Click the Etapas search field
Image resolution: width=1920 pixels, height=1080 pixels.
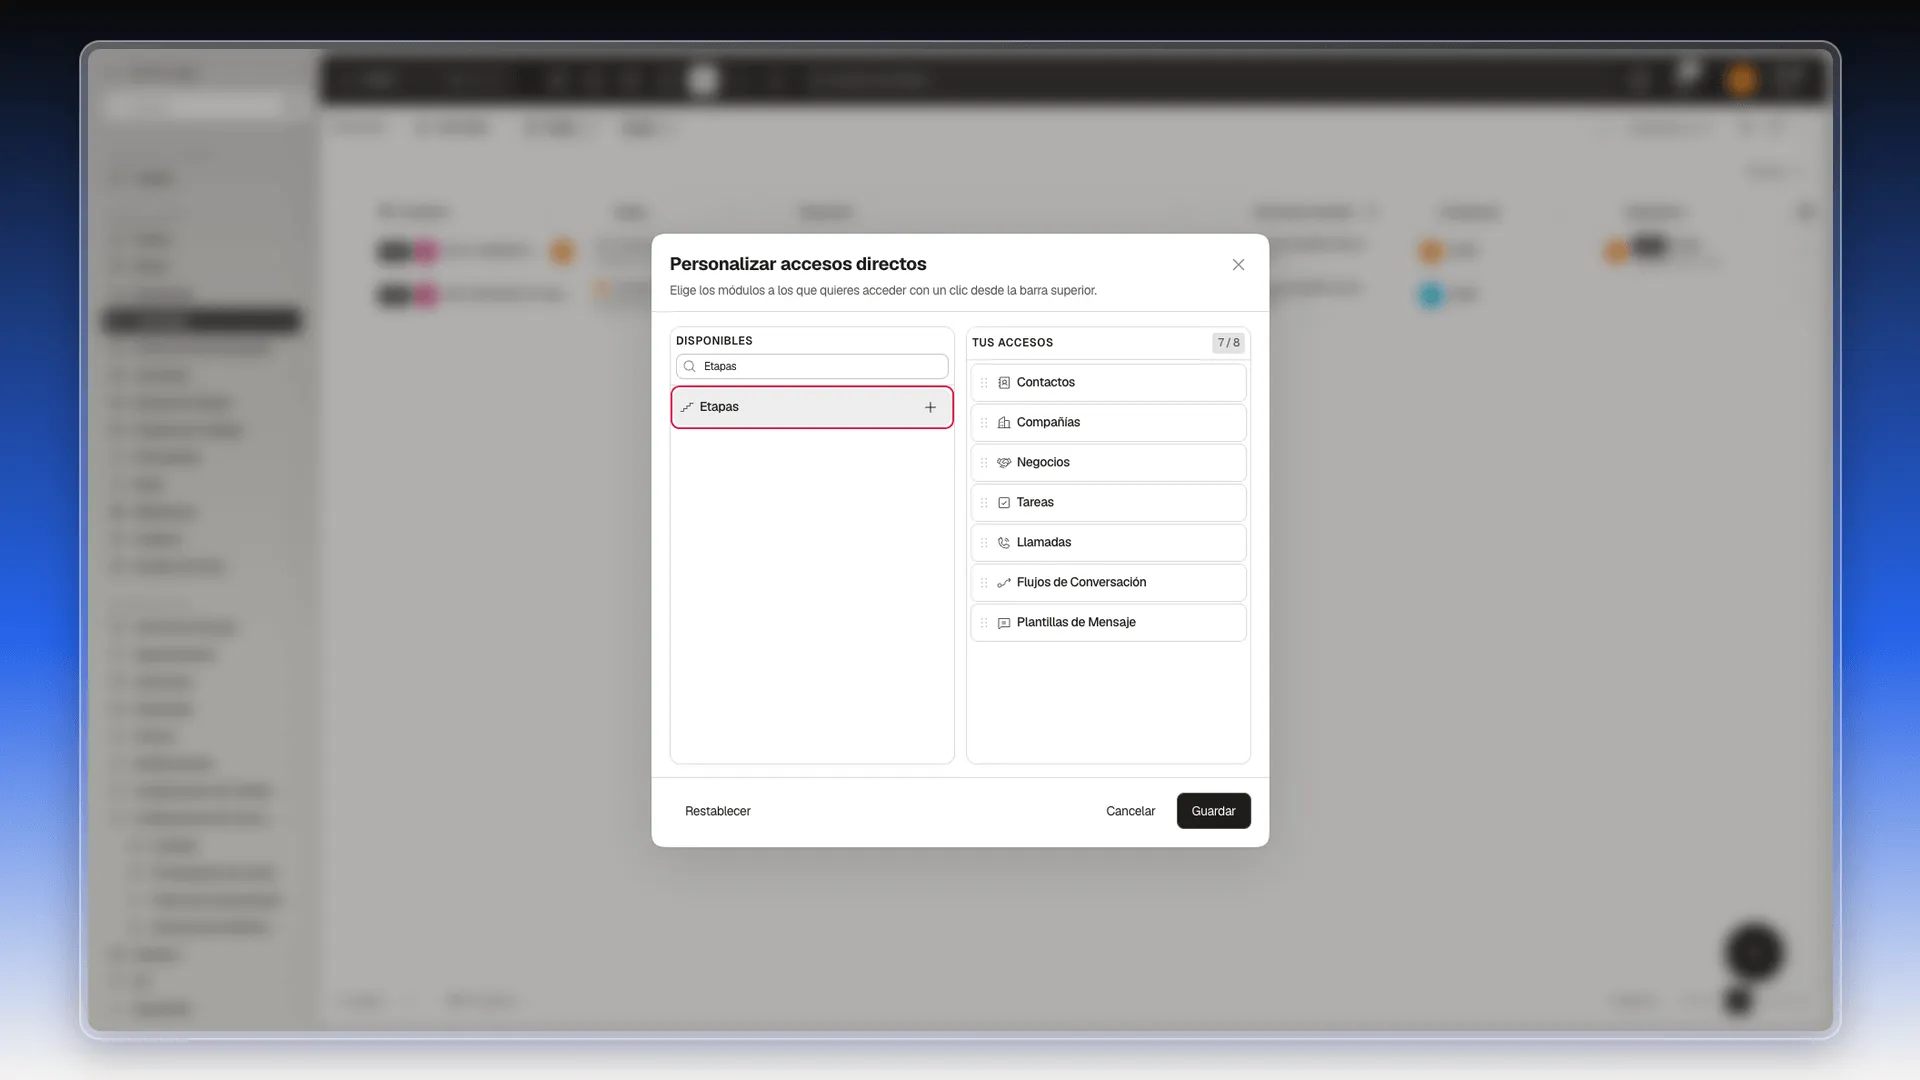(x=812, y=366)
